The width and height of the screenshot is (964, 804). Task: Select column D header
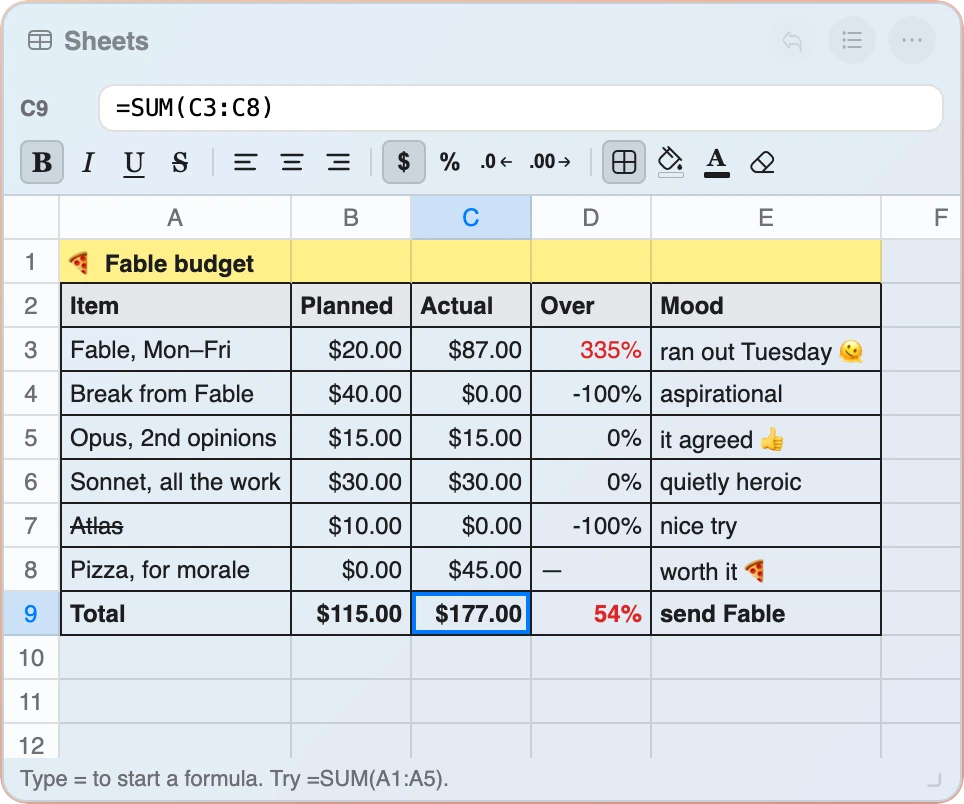click(591, 218)
